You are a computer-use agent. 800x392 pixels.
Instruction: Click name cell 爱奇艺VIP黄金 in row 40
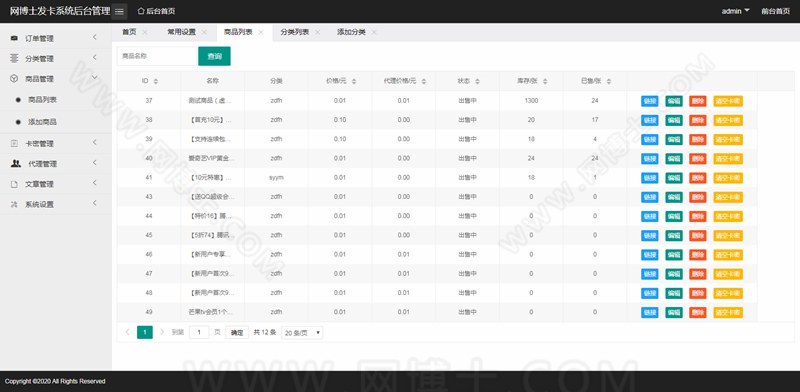coord(212,158)
